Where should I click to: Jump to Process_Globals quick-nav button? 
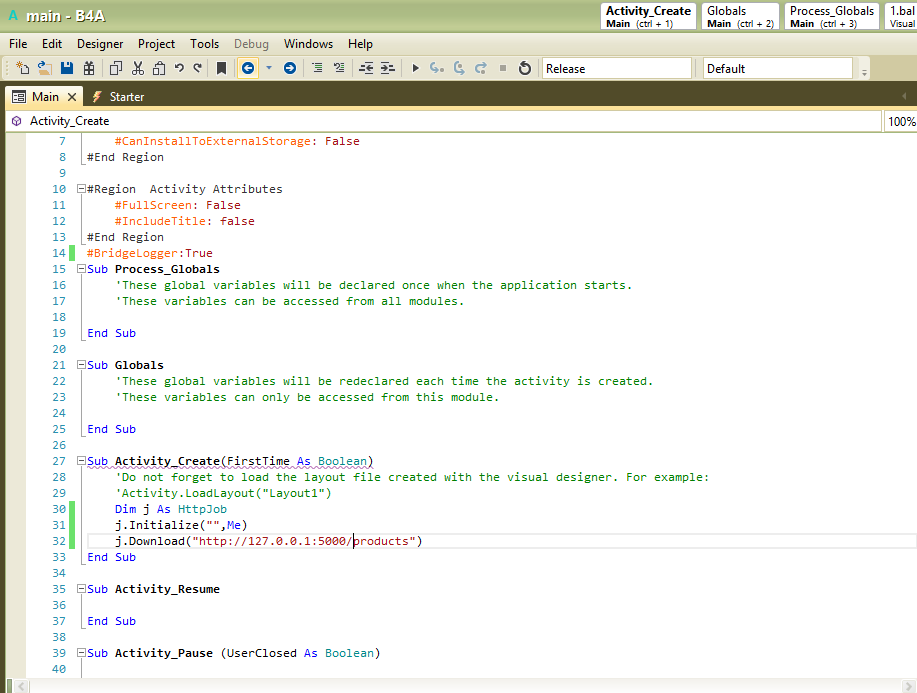pos(831,16)
